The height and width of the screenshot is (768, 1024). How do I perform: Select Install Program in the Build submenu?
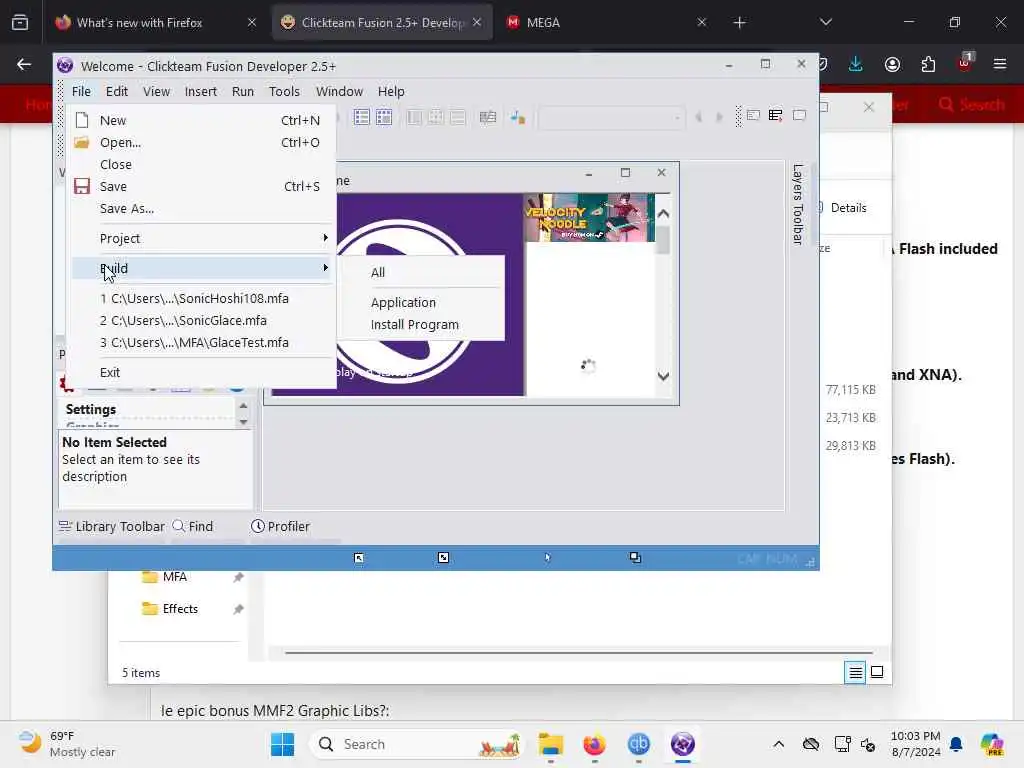[x=422, y=325]
